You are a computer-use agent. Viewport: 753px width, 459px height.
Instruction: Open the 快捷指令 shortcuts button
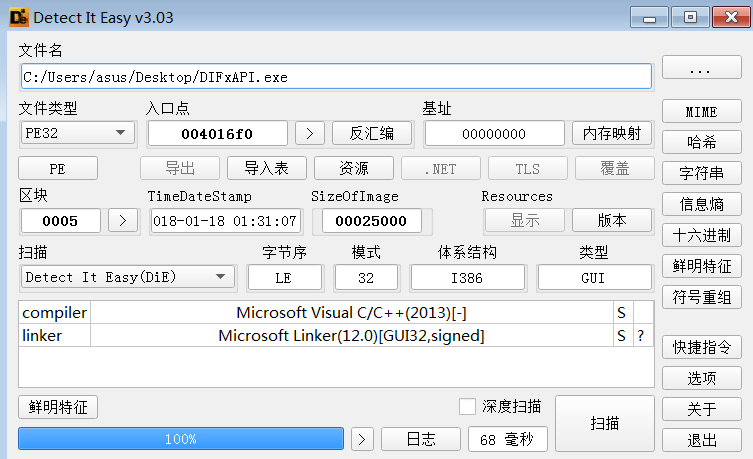pyautogui.click(x=702, y=347)
